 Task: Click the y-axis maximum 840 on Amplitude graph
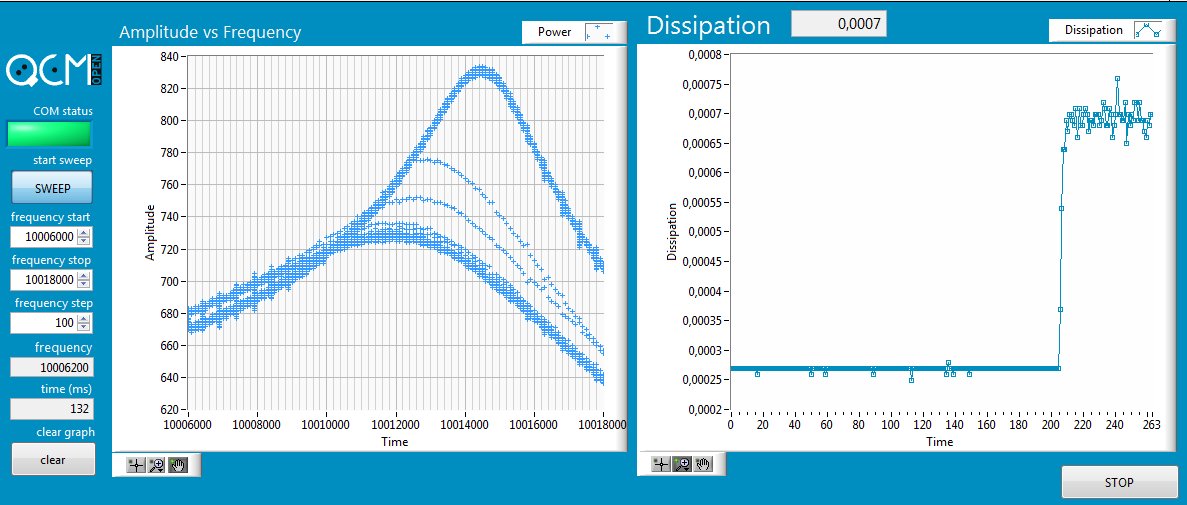(x=169, y=57)
